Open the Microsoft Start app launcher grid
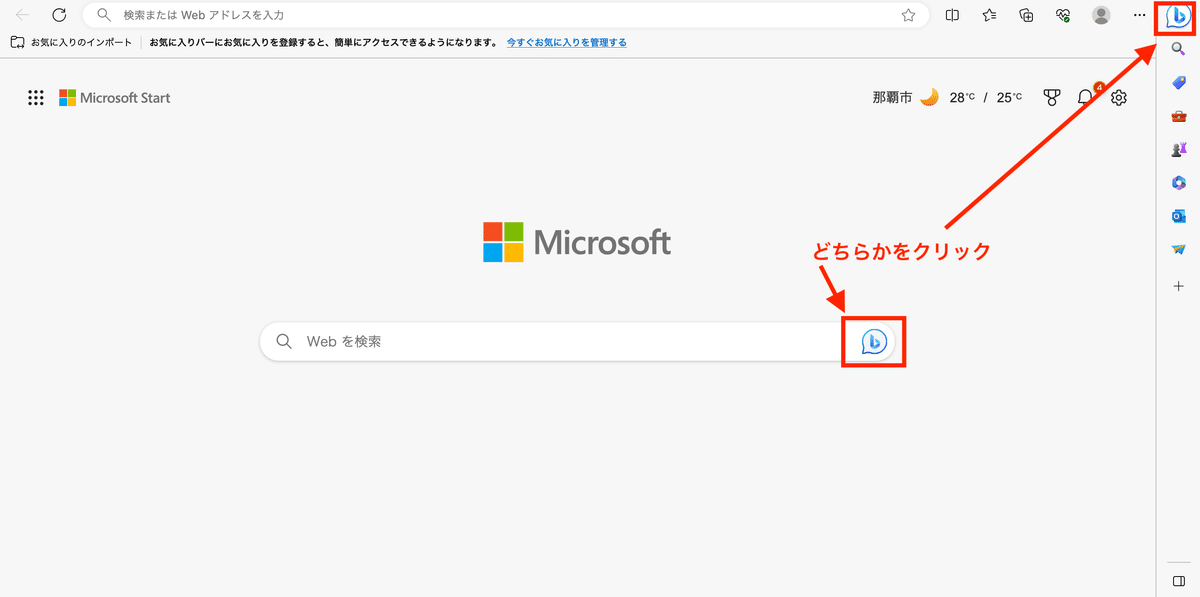 pyautogui.click(x=36, y=98)
